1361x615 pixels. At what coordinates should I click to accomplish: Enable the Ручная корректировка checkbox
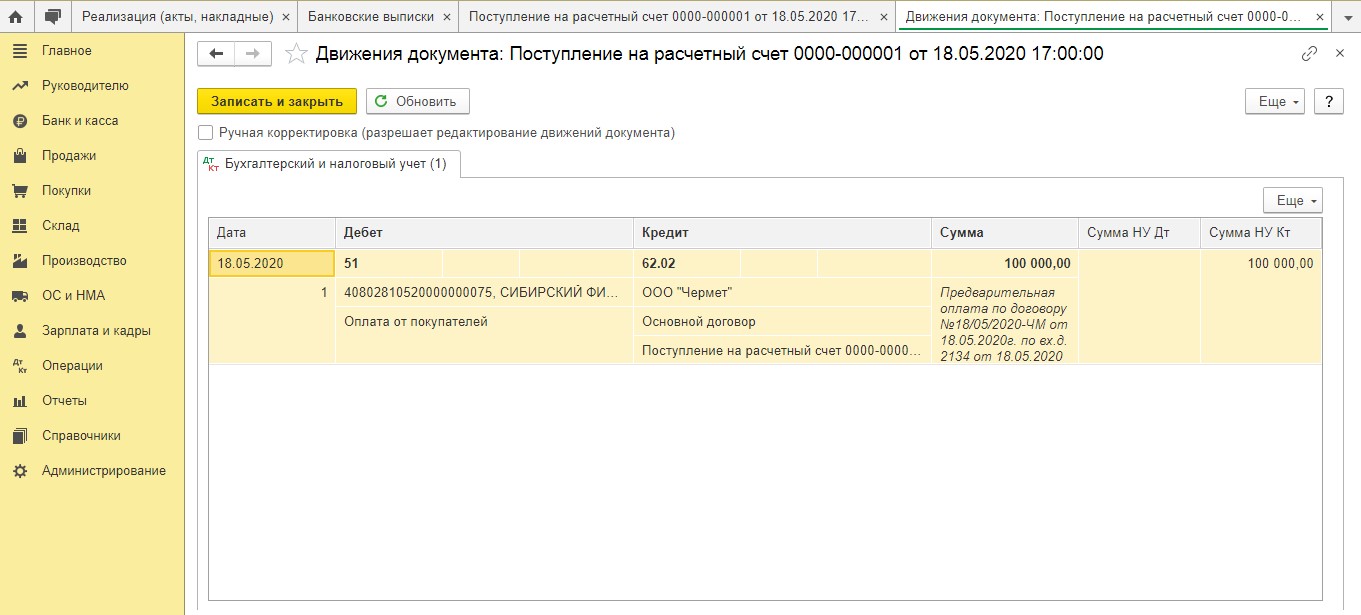click(206, 132)
